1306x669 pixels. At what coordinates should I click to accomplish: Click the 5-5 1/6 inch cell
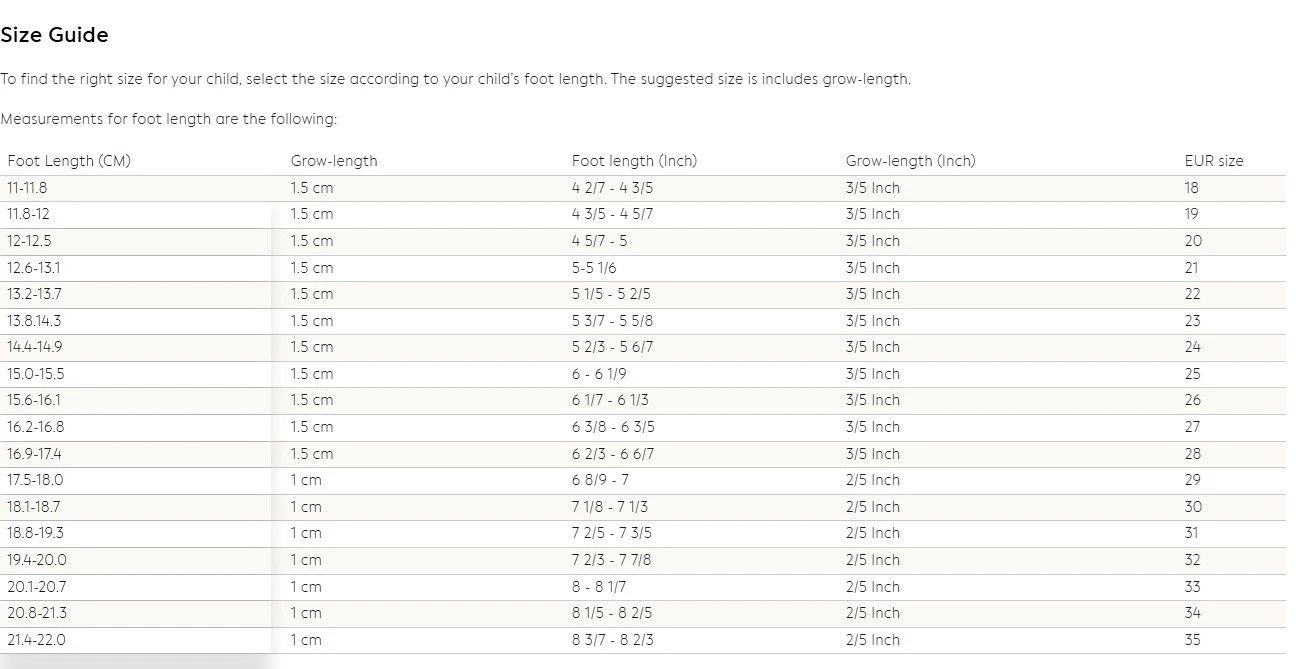click(594, 268)
